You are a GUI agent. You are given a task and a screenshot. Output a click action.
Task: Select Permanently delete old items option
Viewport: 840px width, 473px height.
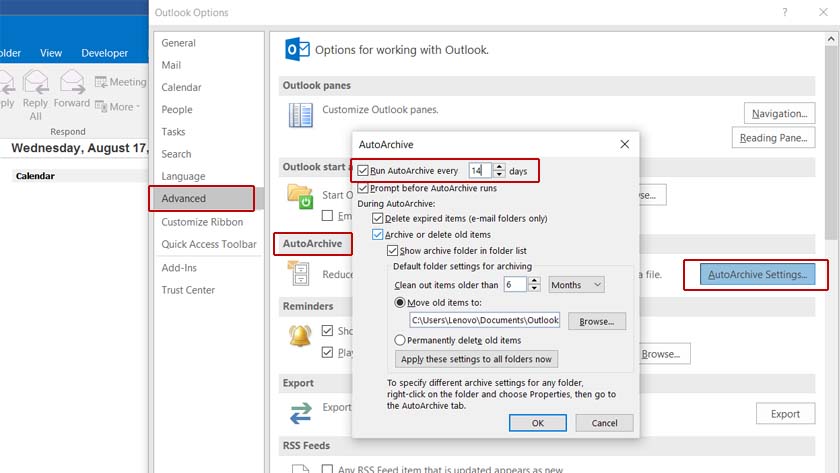tap(400, 340)
